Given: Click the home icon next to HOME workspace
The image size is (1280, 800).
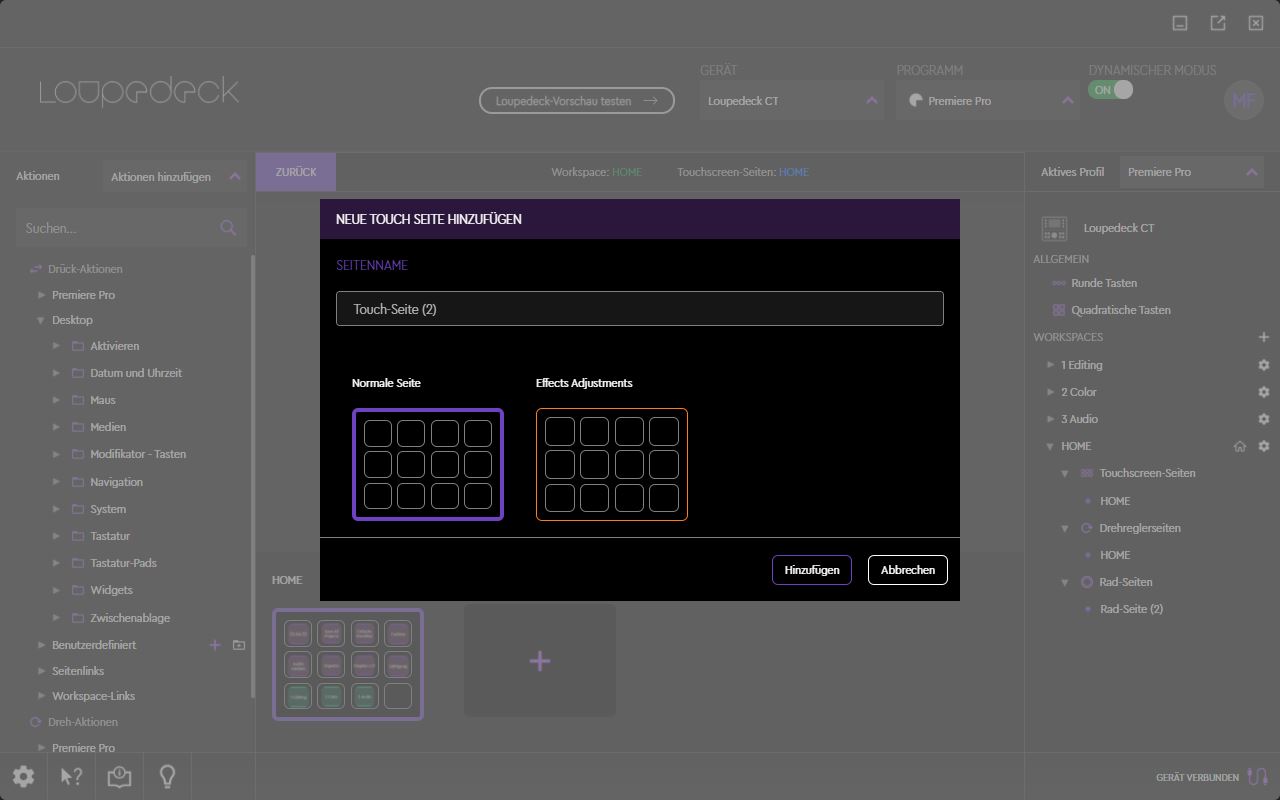Looking at the screenshot, I should pos(1240,446).
